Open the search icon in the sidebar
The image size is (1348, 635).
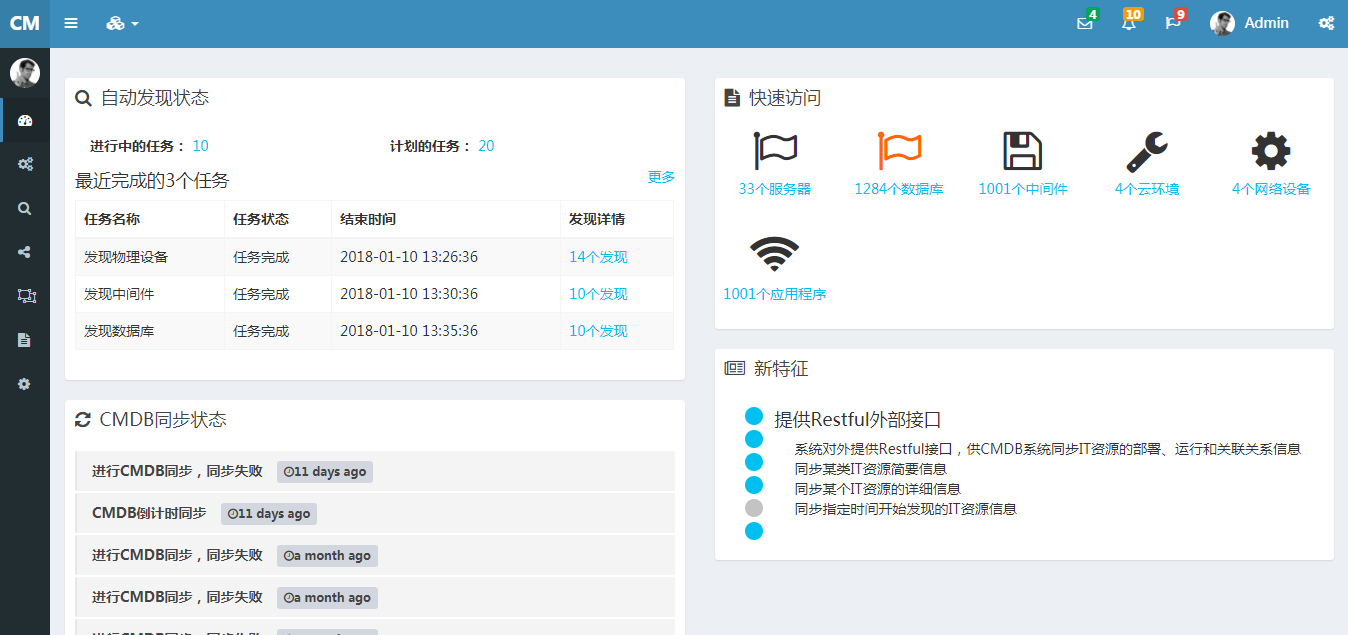coord(23,208)
